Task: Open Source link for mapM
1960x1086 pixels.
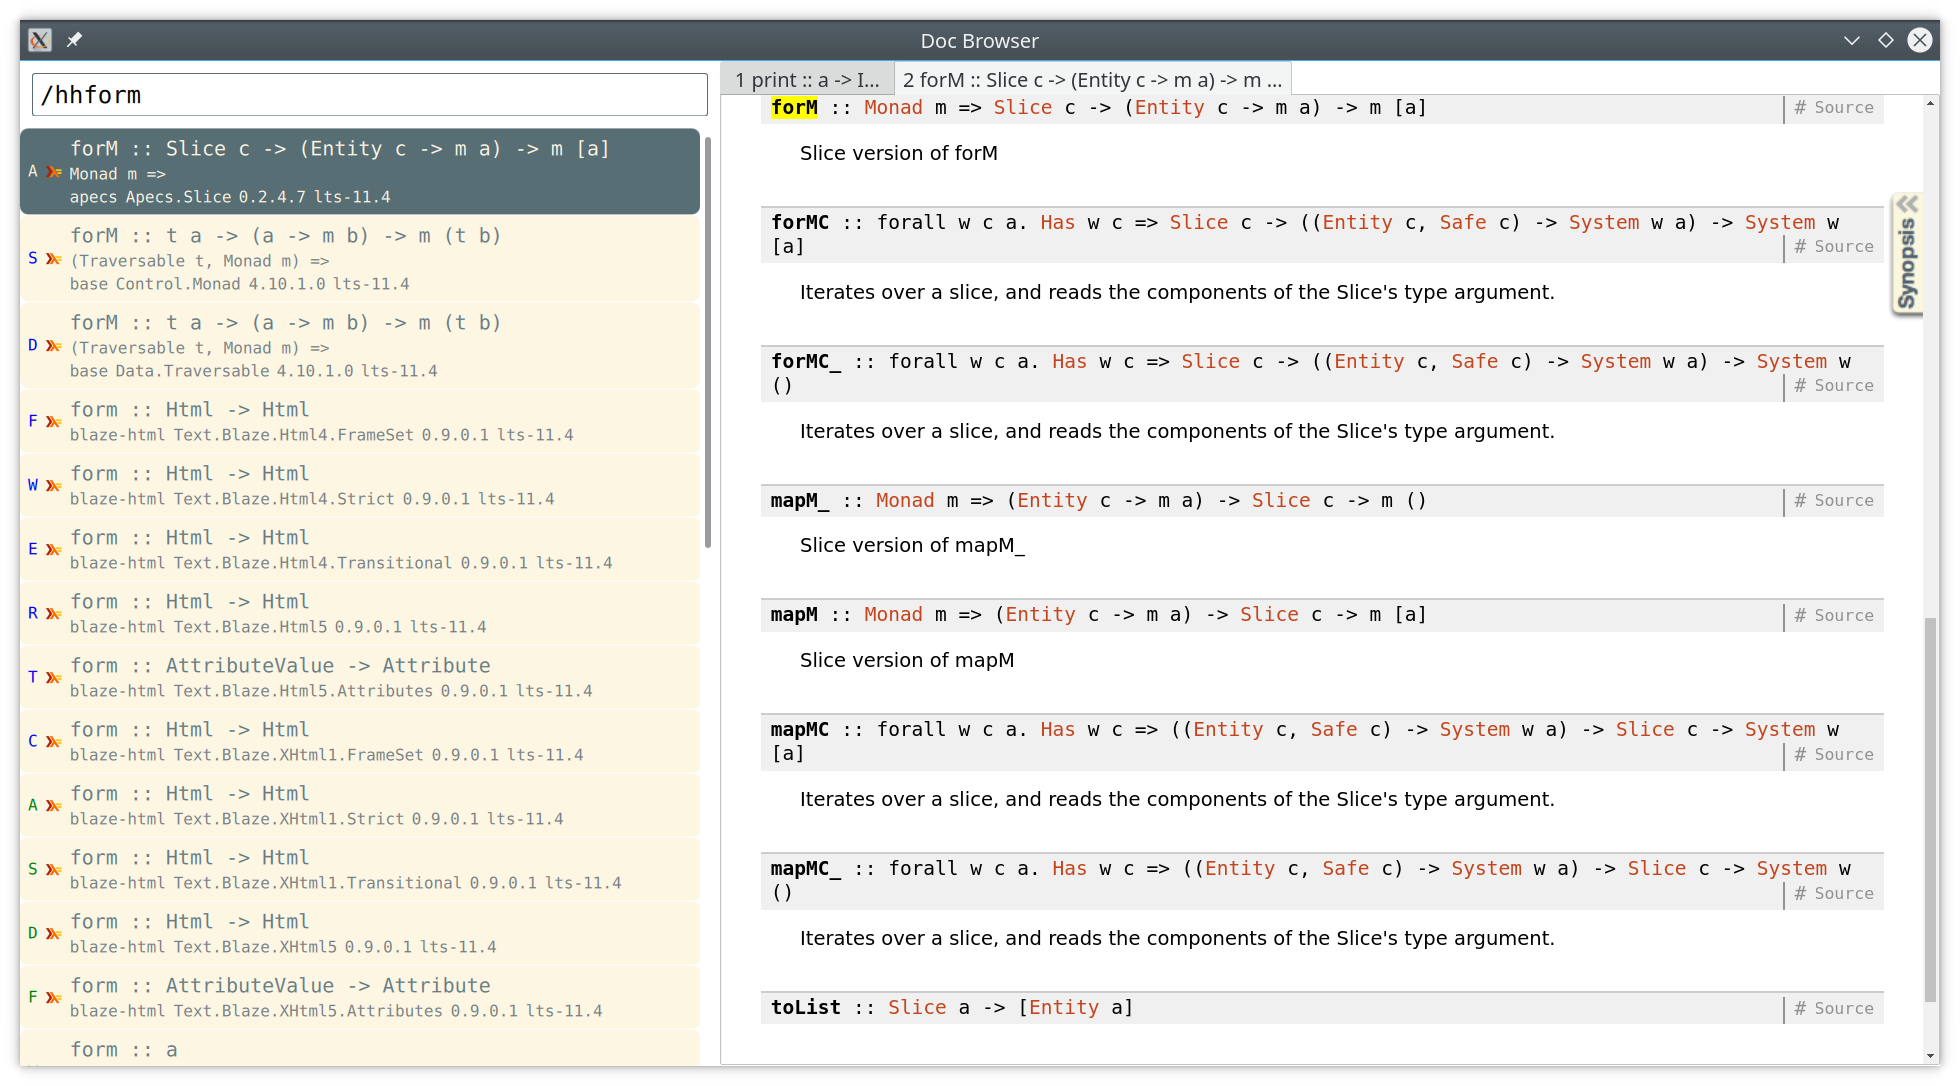Action: pyautogui.click(x=1834, y=616)
